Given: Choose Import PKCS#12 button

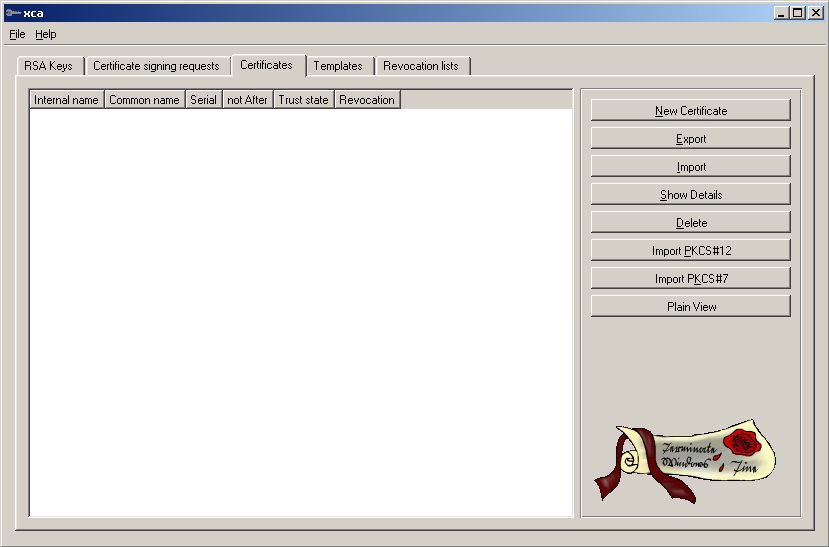Looking at the screenshot, I should click(691, 251).
